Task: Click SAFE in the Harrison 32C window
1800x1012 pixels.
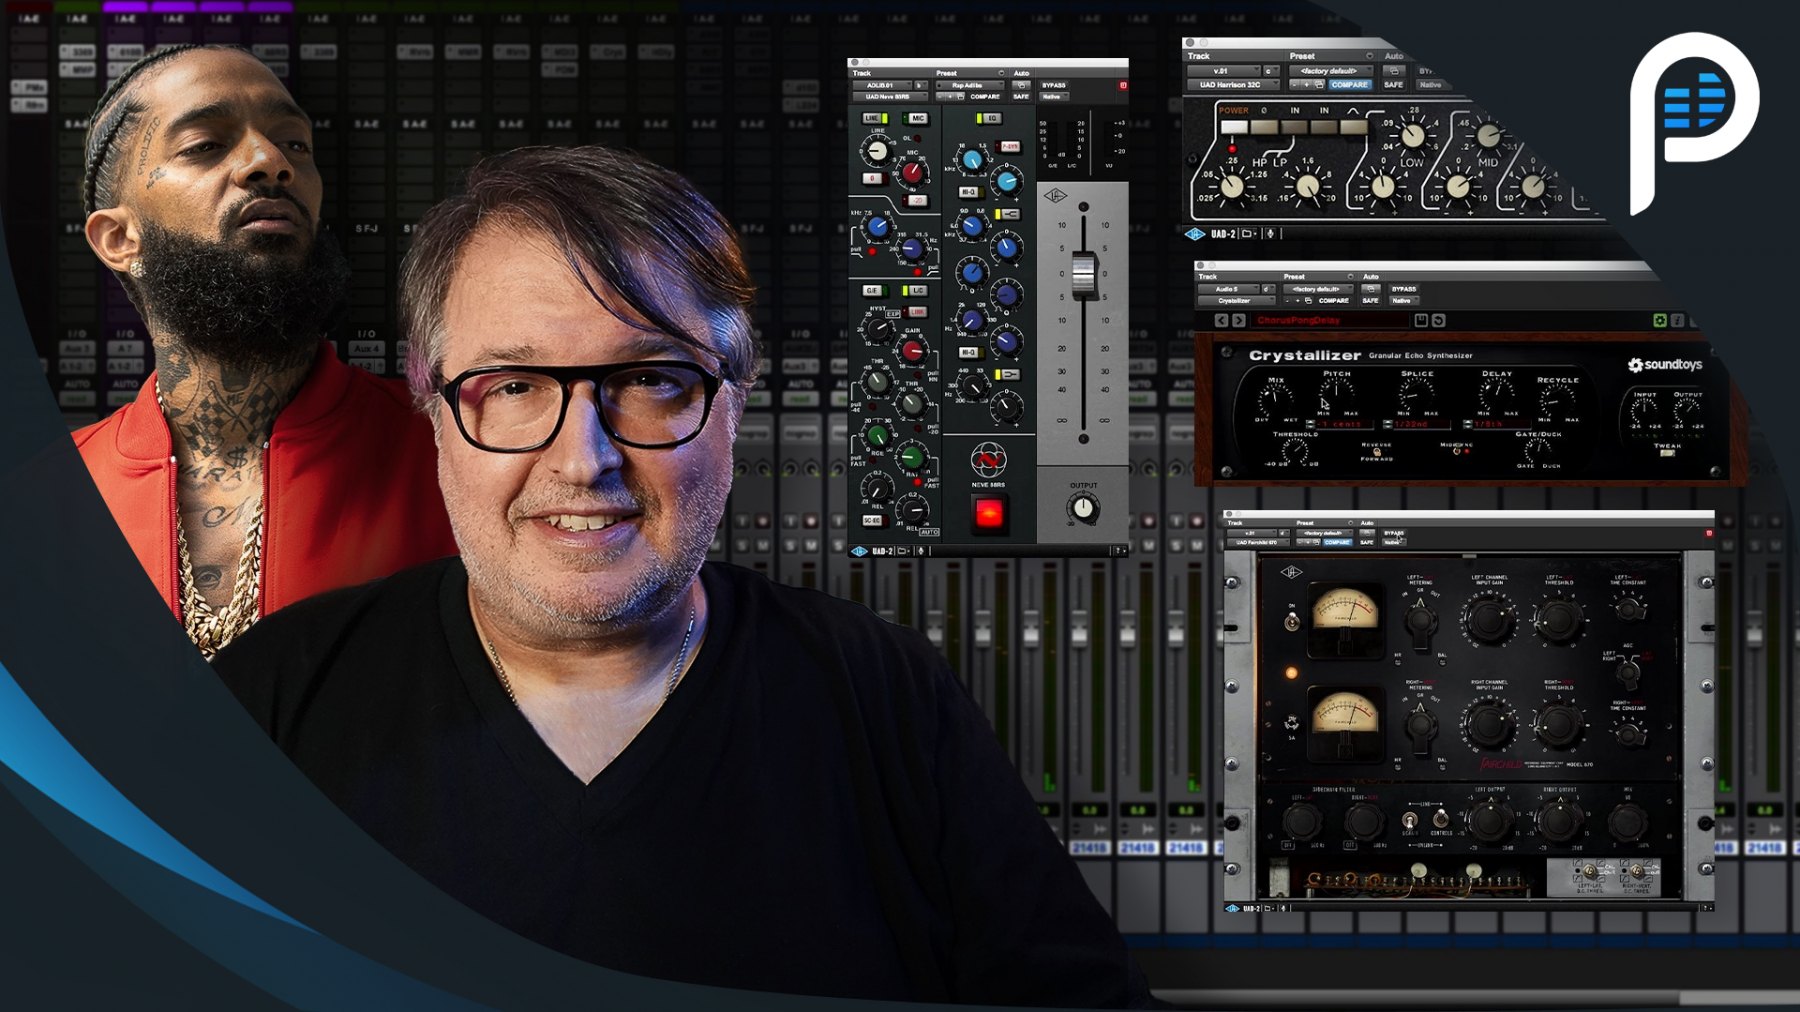Action: tap(1393, 85)
